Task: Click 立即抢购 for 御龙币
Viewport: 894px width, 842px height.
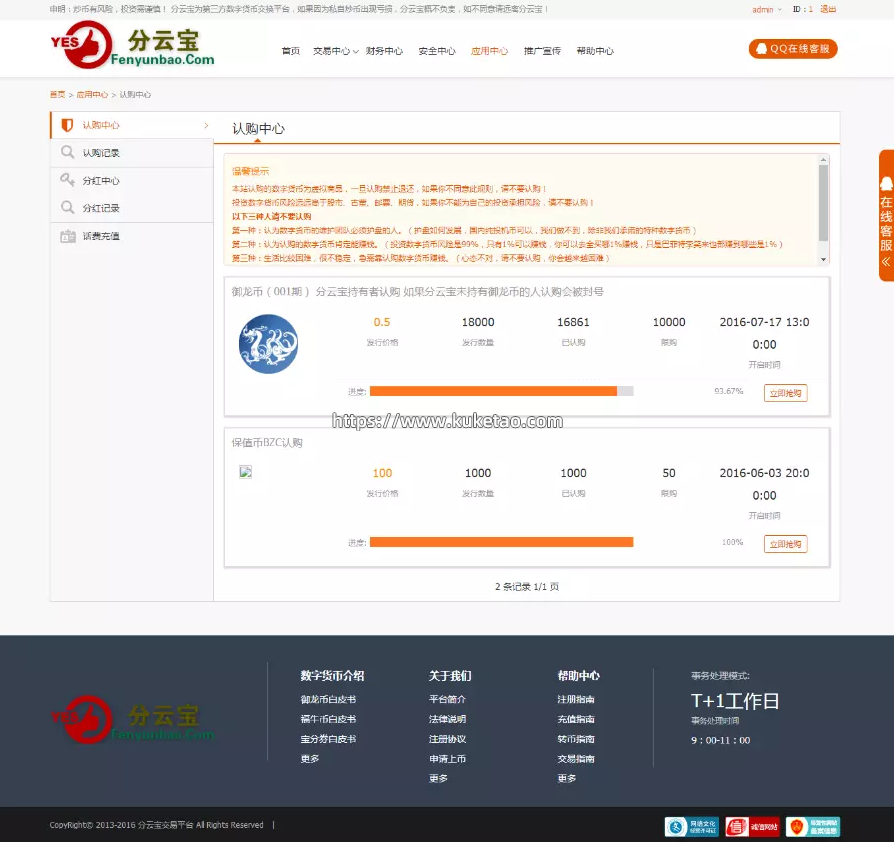Action: click(x=785, y=393)
